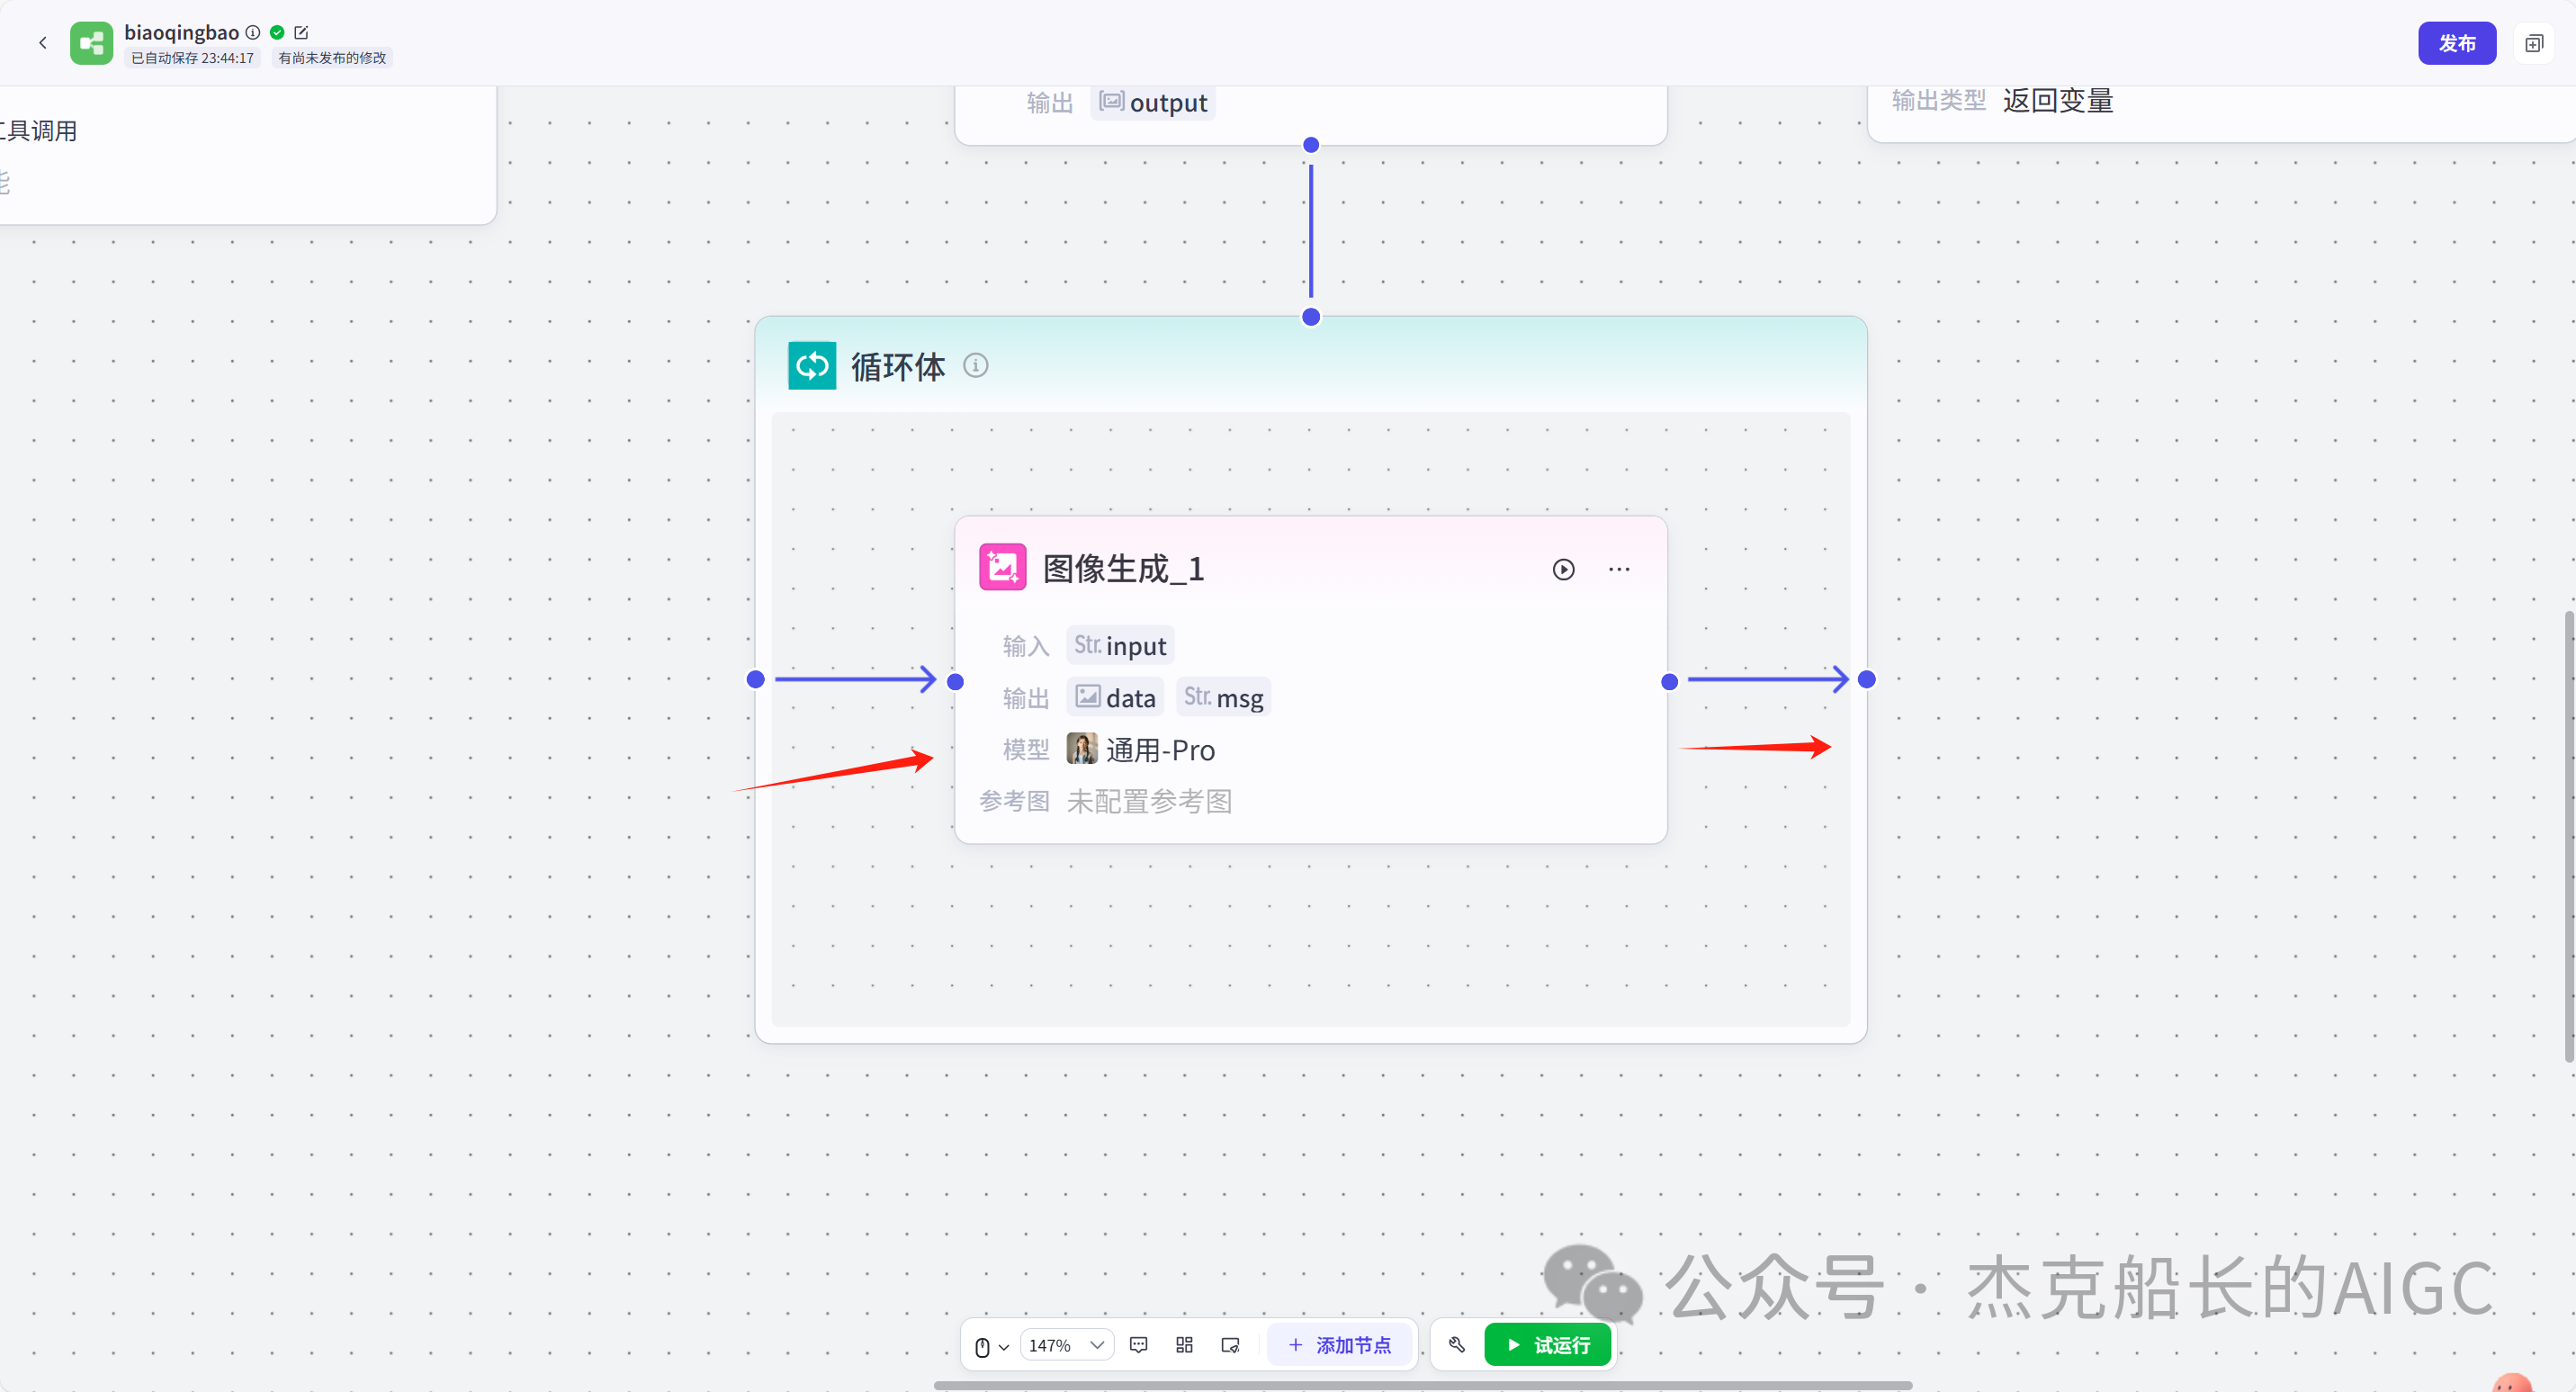The image size is (2576, 1392).
Task: Click the info icon next to biaoqingbao title
Action: [253, 32]
